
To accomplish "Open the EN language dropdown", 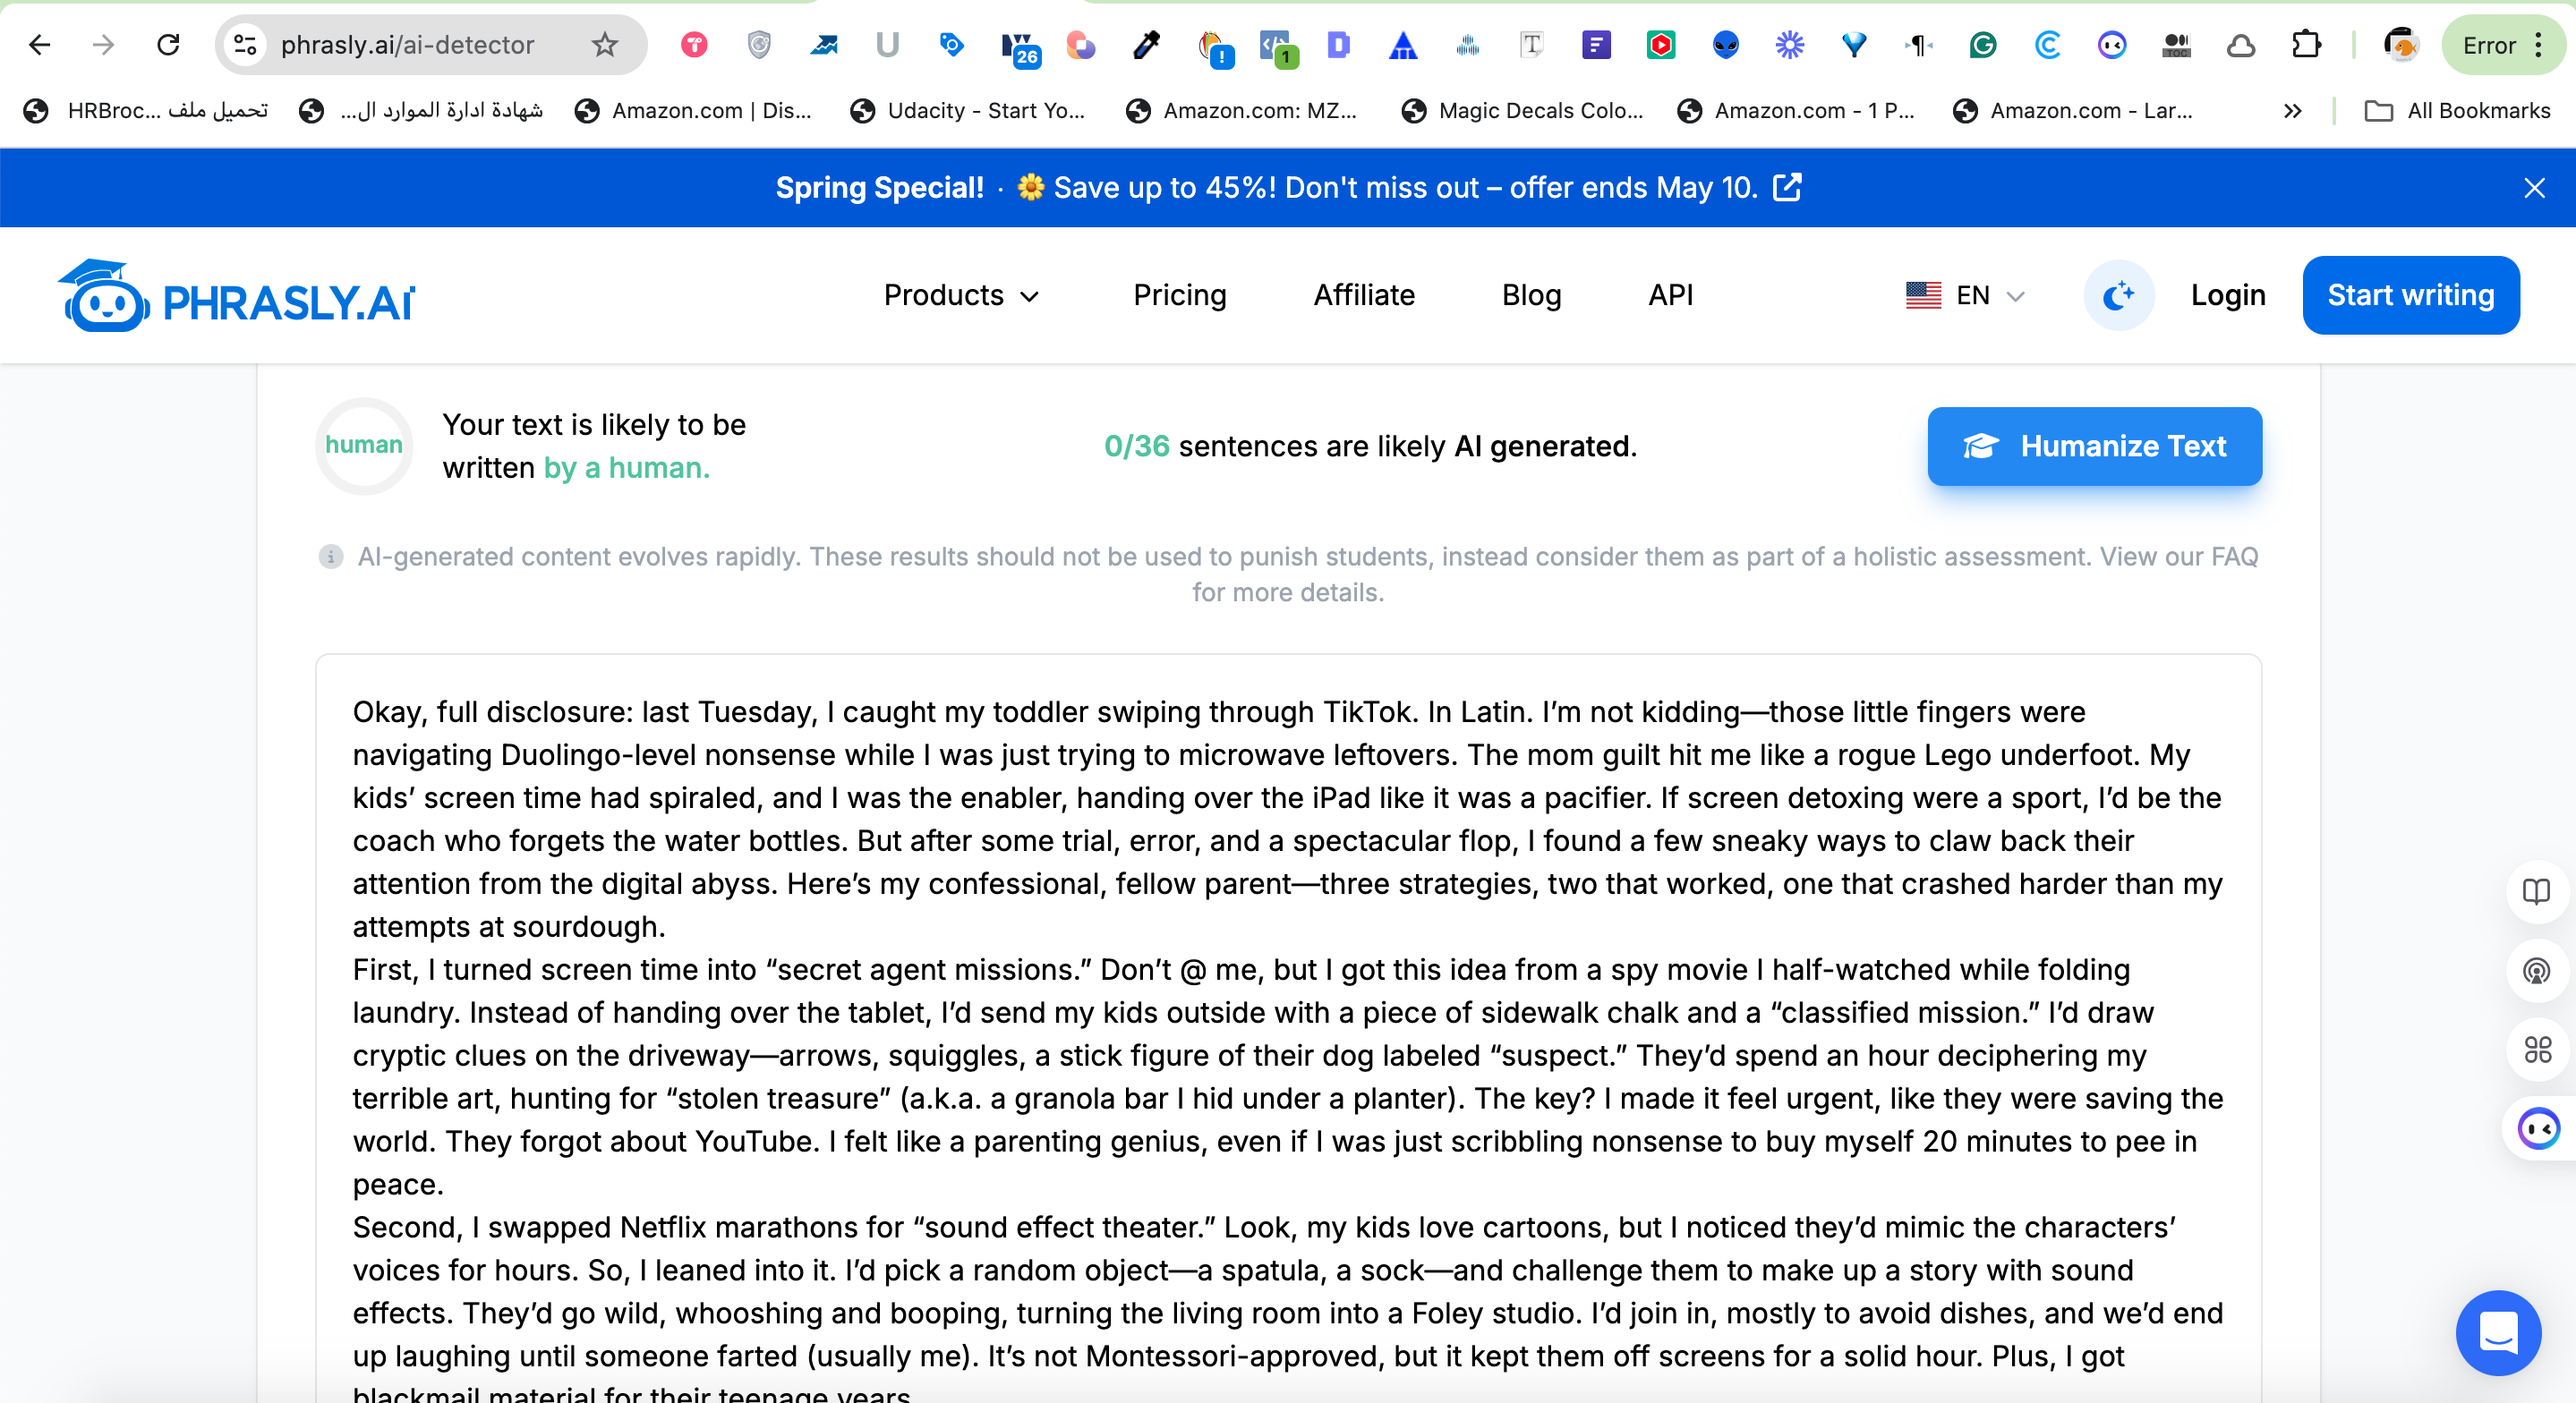I will point(1964,296).
